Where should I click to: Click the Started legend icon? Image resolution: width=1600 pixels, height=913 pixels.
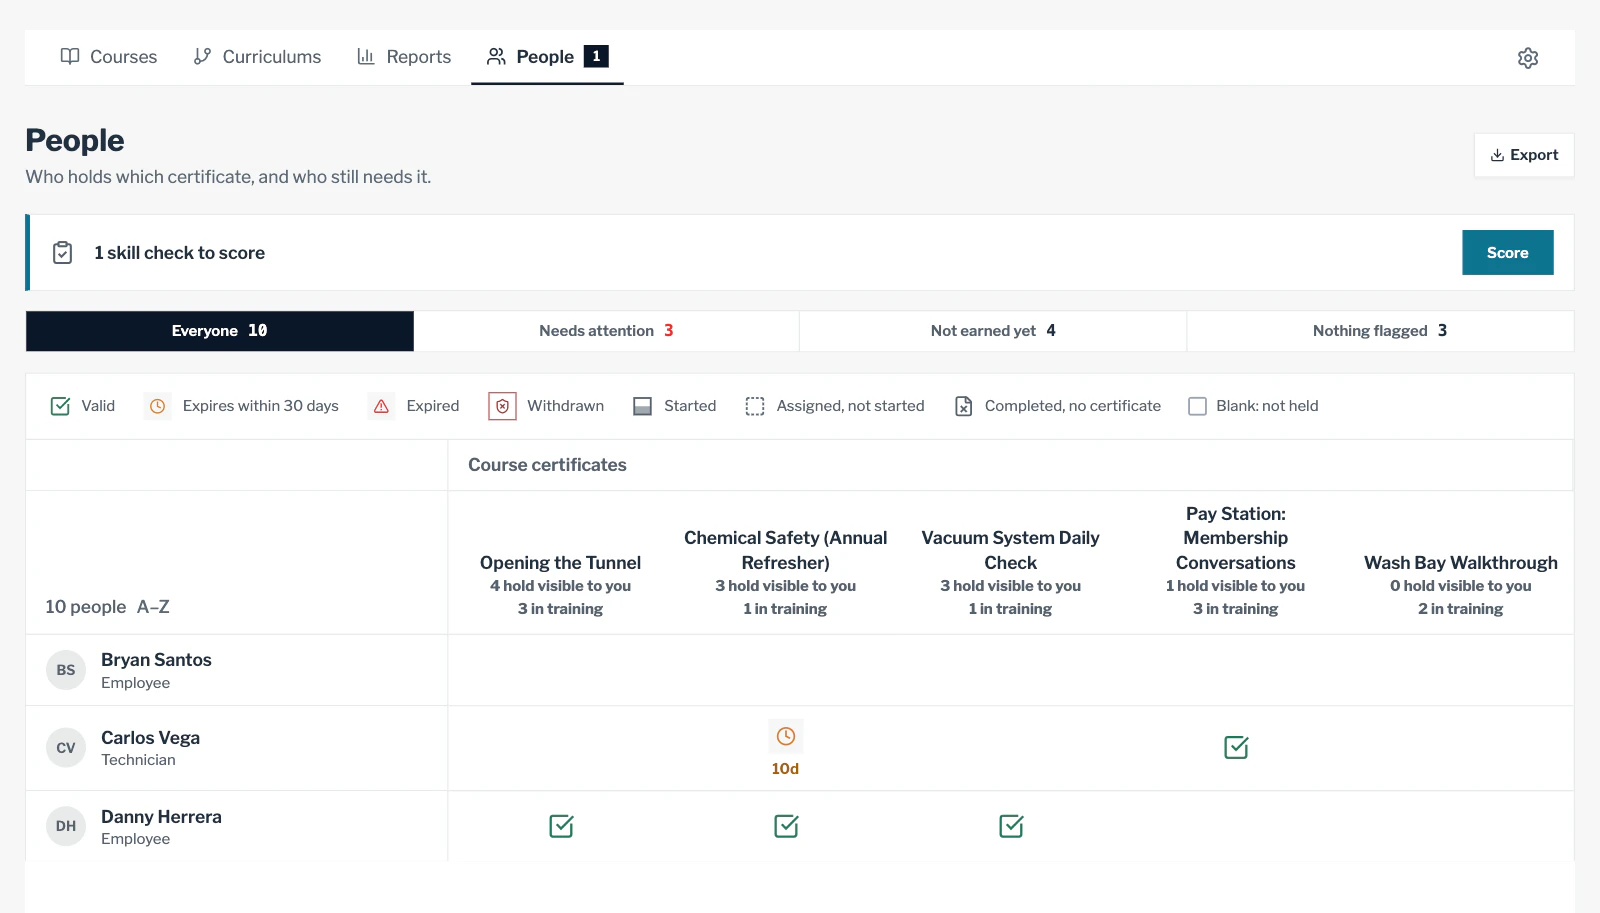642,406
